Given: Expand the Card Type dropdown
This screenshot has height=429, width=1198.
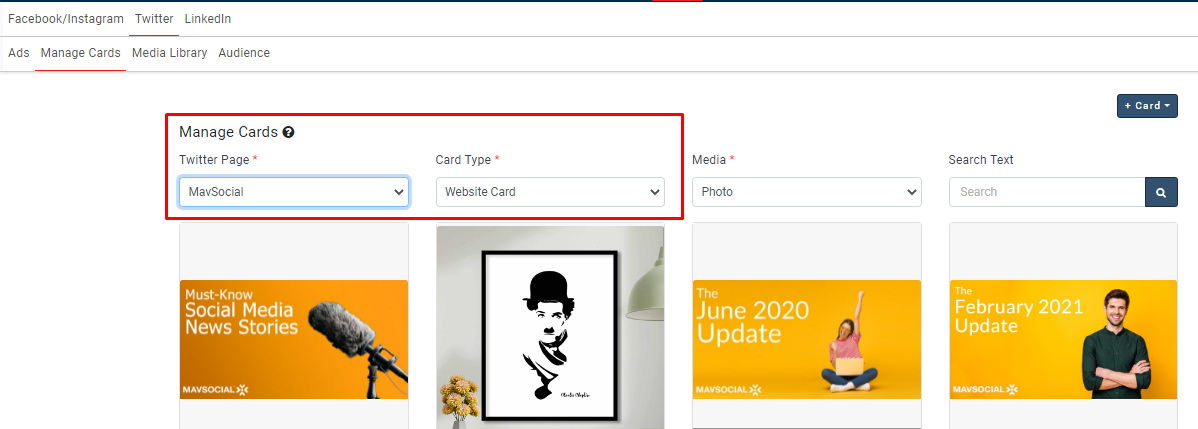Looking at the screenshot, I should click(550, 192).
